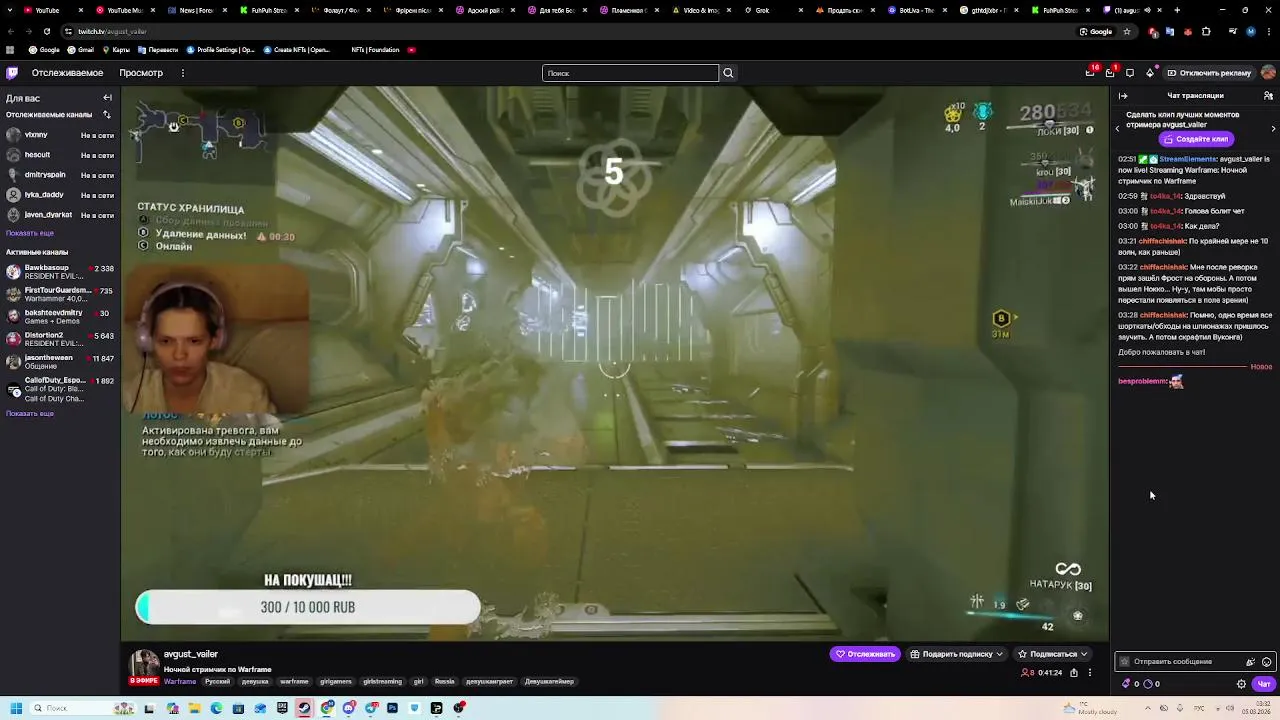Click the search magnifier button
Image resolution: width=1280 pixels, height=720 pixels.
pos(728,73)
